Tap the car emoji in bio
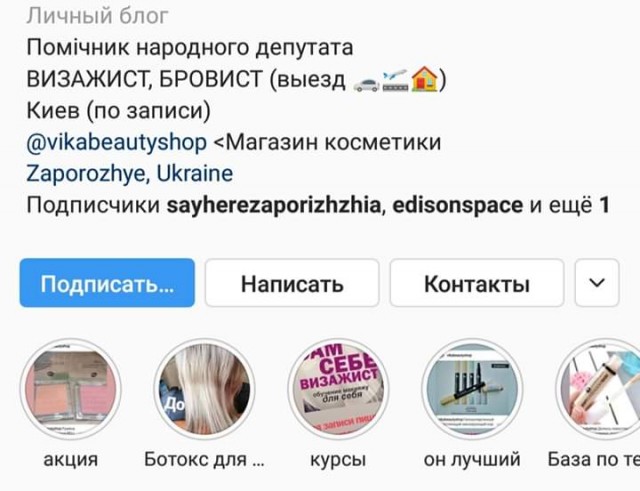This screenshot has height=491, width=640. click(366, 81)
